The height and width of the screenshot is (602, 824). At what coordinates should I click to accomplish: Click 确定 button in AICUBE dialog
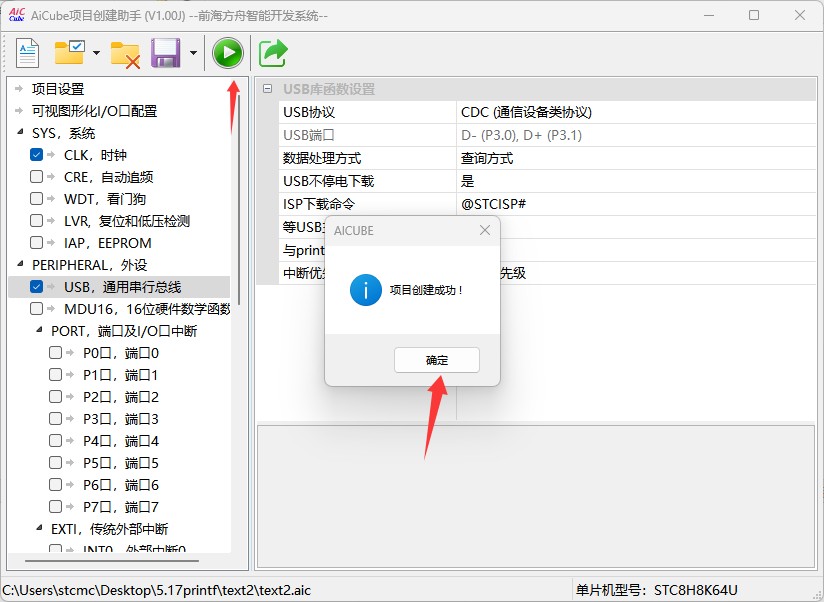[x=437, y=360]
